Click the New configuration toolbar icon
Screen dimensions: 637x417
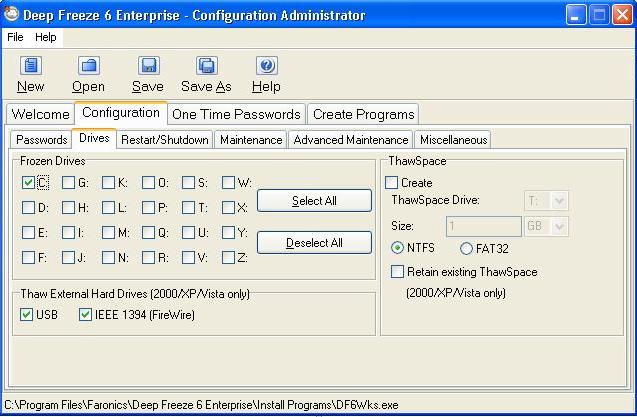click(x=31, y=65)
